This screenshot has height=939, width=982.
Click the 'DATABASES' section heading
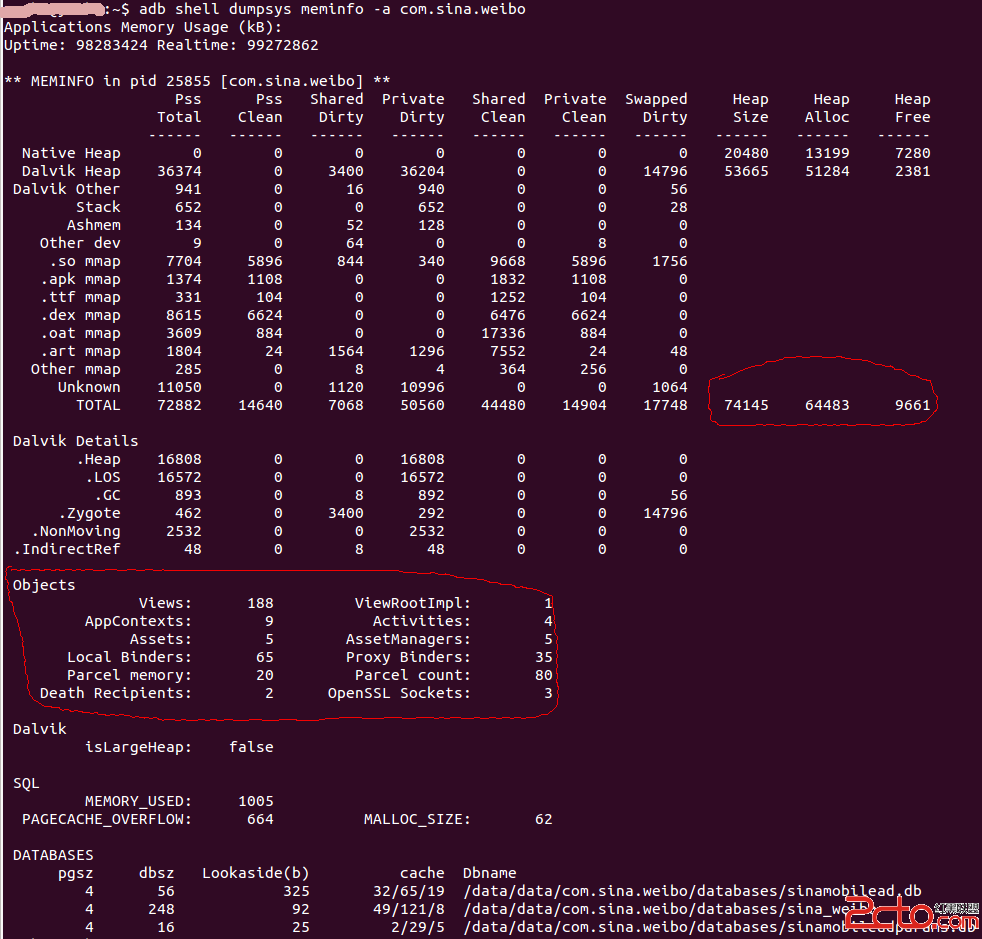53,856
